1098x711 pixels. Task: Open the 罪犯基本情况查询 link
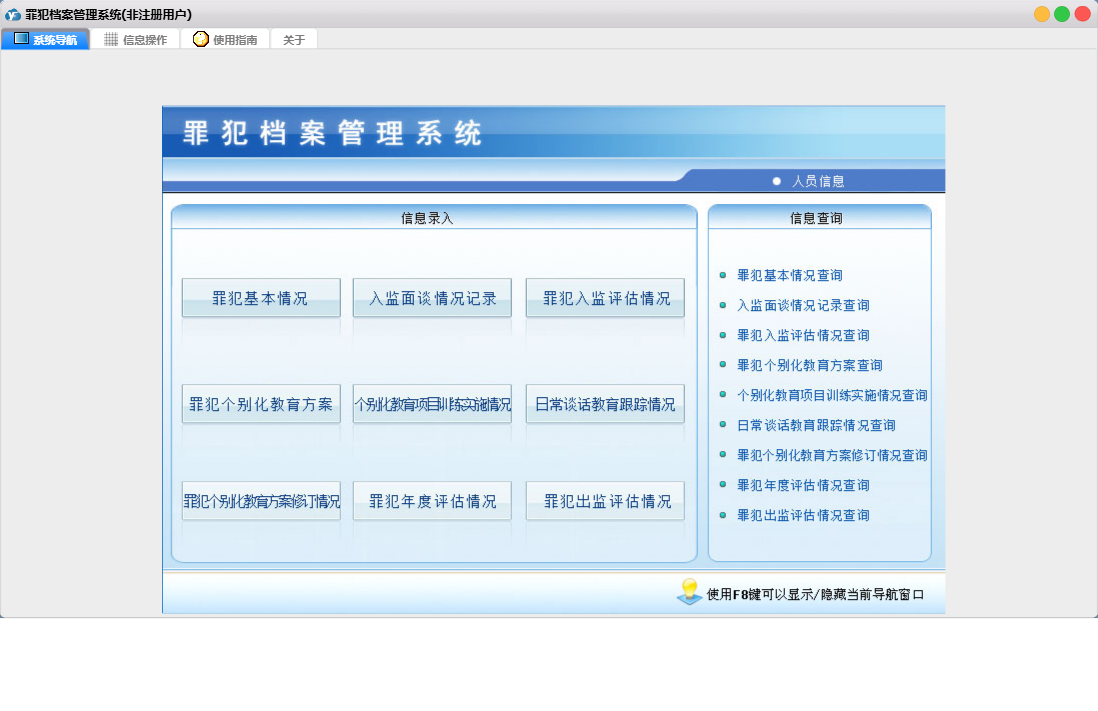[x=789, y=275]
